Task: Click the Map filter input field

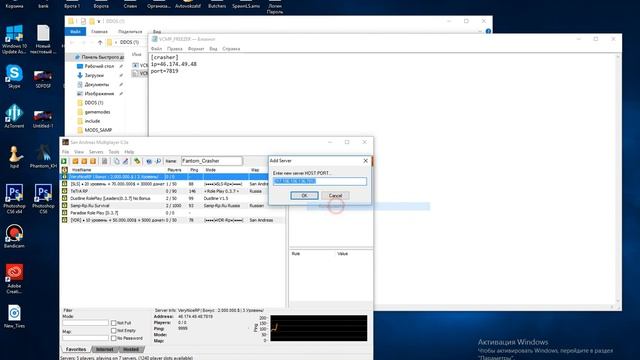Action: 85,338
